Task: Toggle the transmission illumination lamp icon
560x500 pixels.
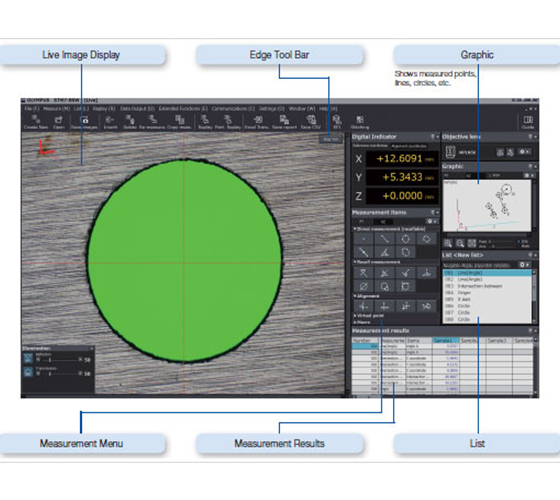Action: (28, 372)
